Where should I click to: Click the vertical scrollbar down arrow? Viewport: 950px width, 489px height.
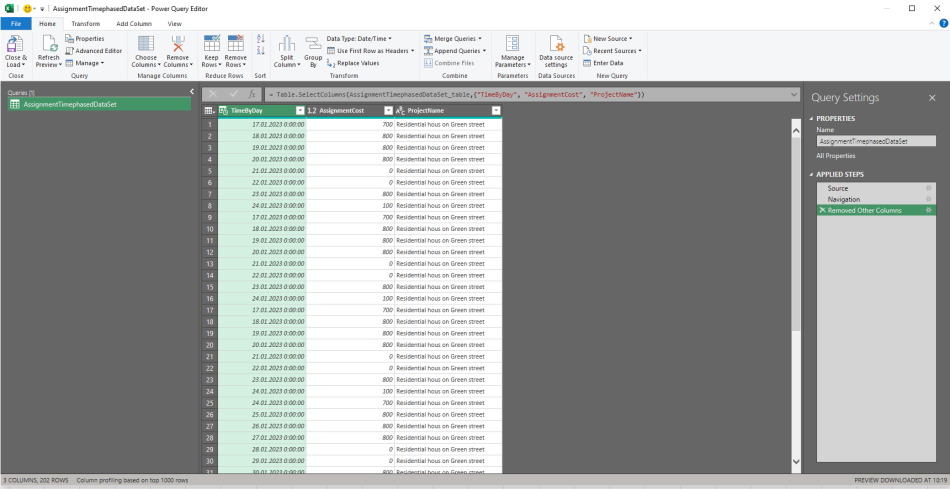point(796,462)
